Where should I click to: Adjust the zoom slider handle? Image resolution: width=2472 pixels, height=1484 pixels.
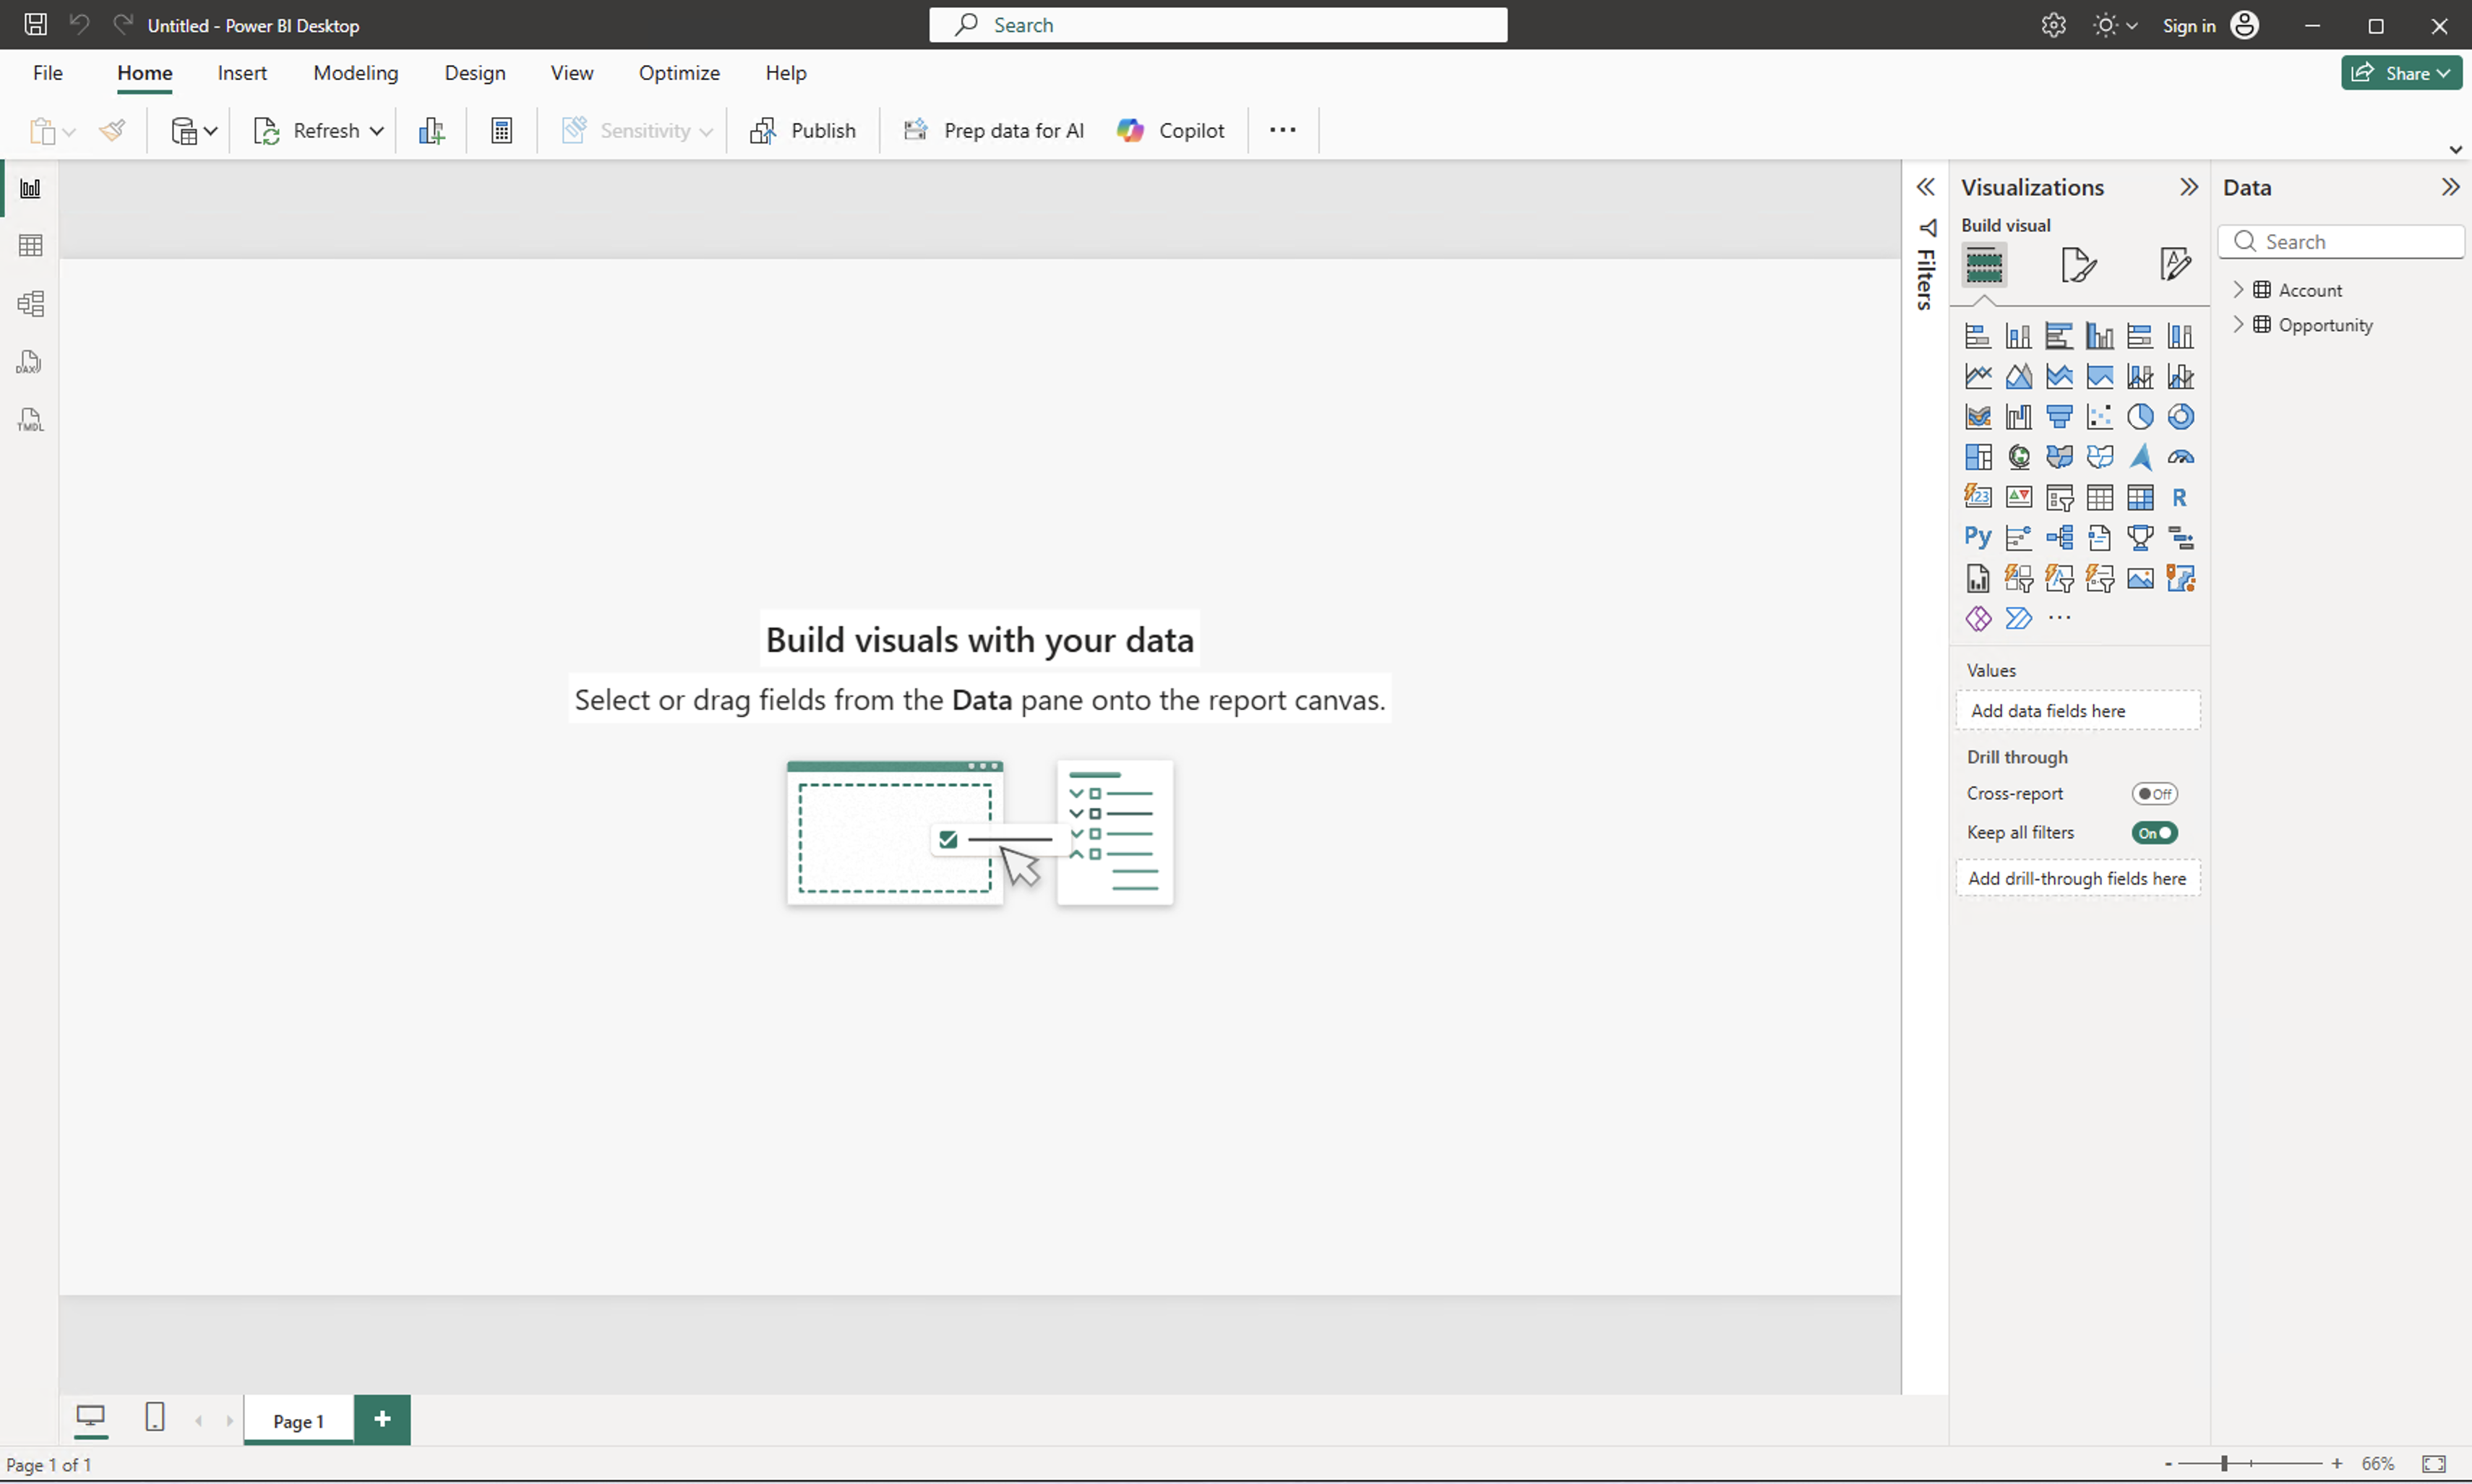coord(2224,1463)
